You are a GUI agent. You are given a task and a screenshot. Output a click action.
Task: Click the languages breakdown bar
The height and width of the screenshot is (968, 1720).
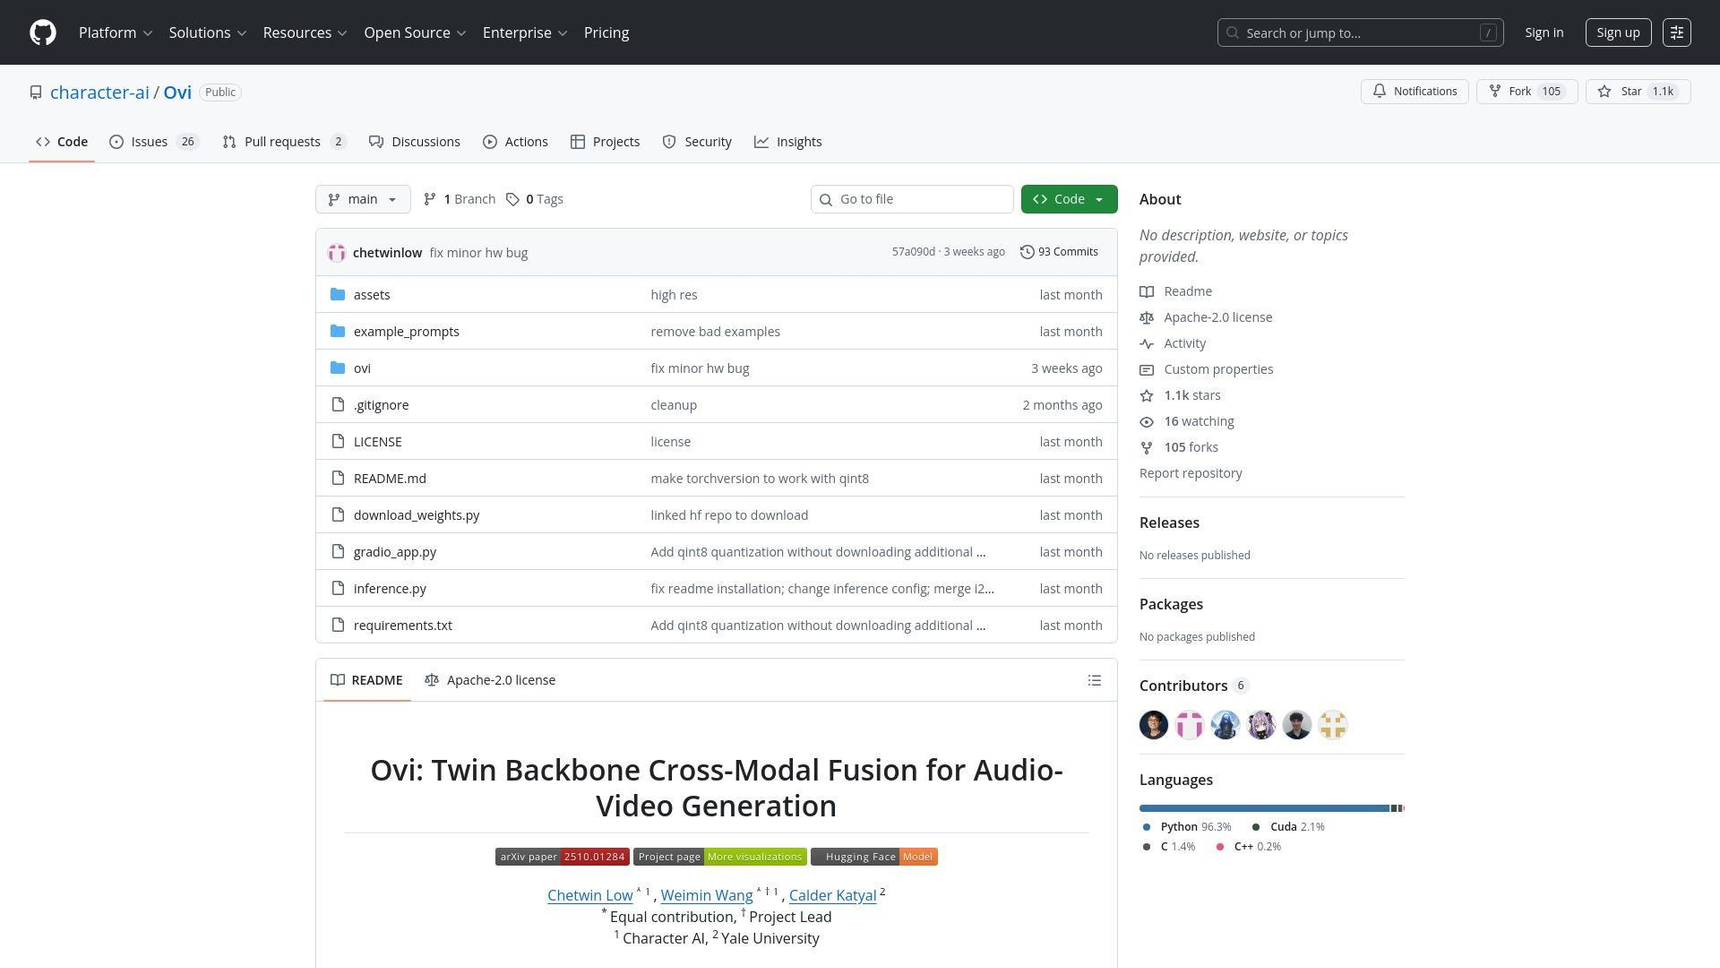tap(1271, 808)
